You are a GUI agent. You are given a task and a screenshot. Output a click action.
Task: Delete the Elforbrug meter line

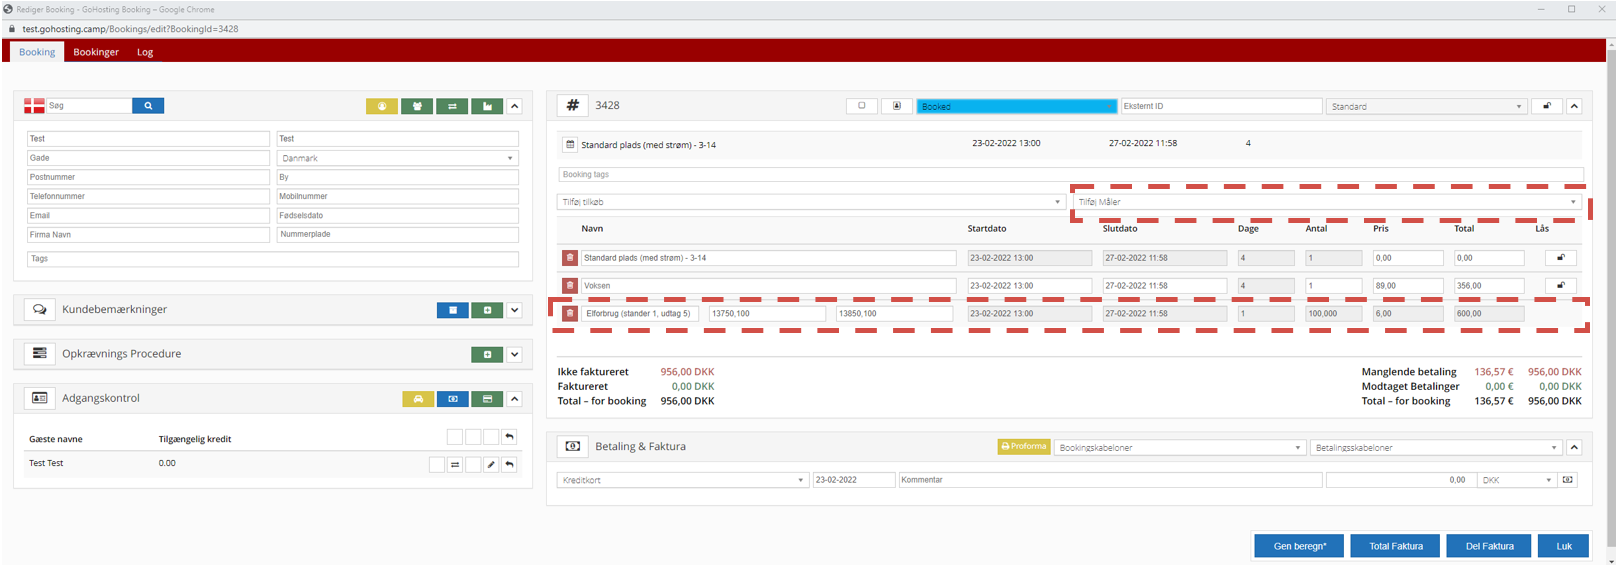pyautogui.click(x=570, y=314)
